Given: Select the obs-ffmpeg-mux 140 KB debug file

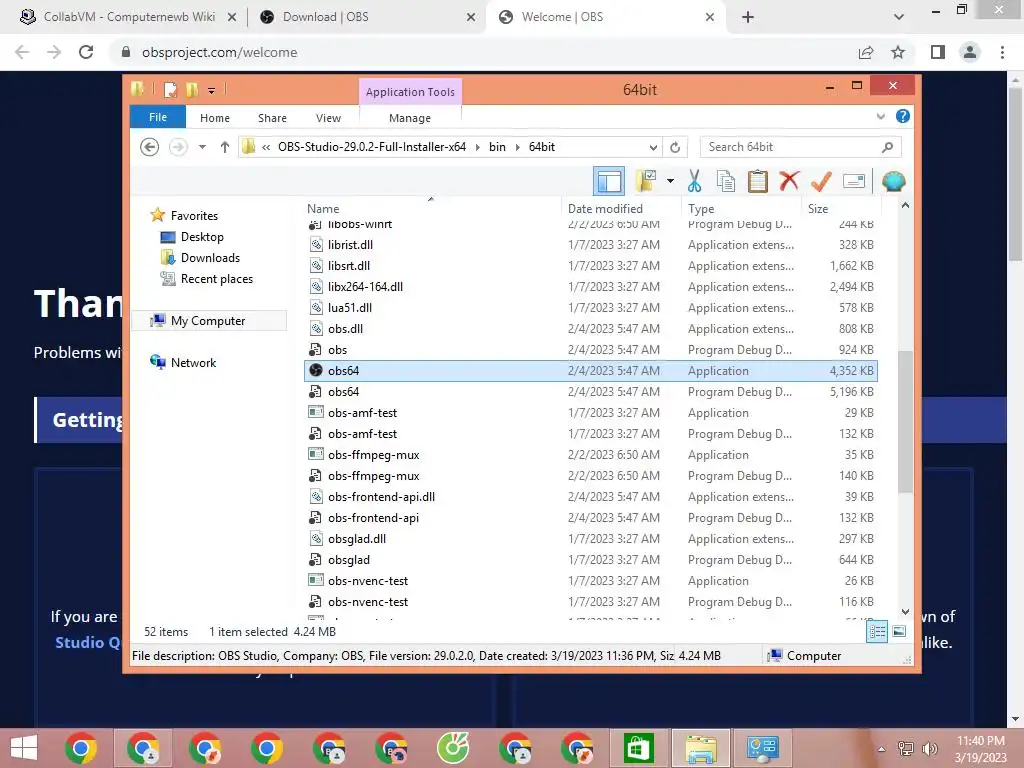Looking at the screenshot, I should point(590,475).
